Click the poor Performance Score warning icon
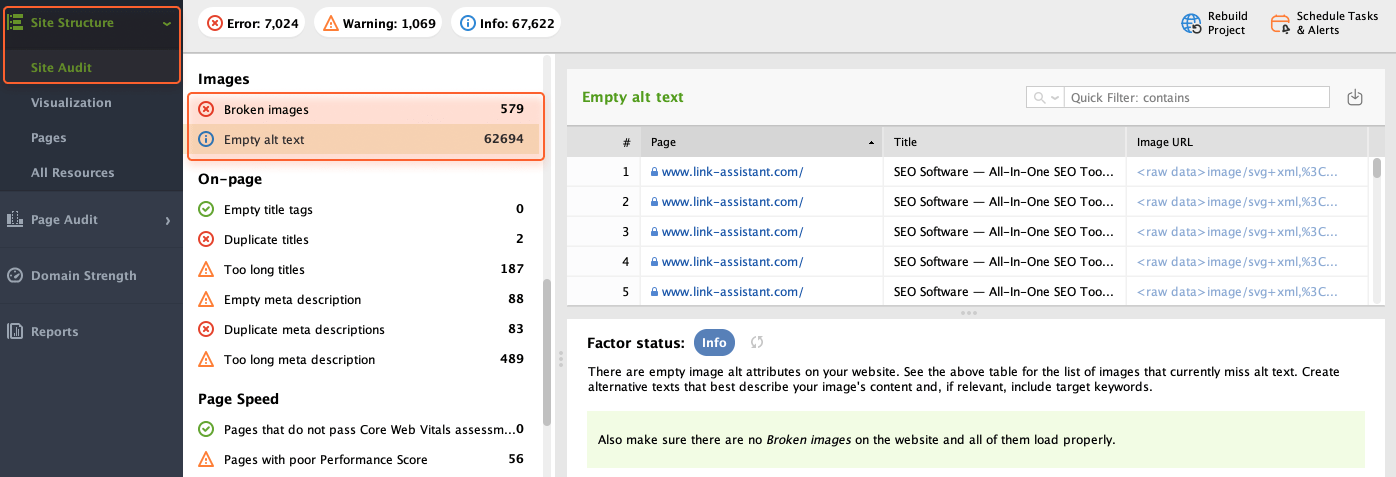 [x=206, y=459]
